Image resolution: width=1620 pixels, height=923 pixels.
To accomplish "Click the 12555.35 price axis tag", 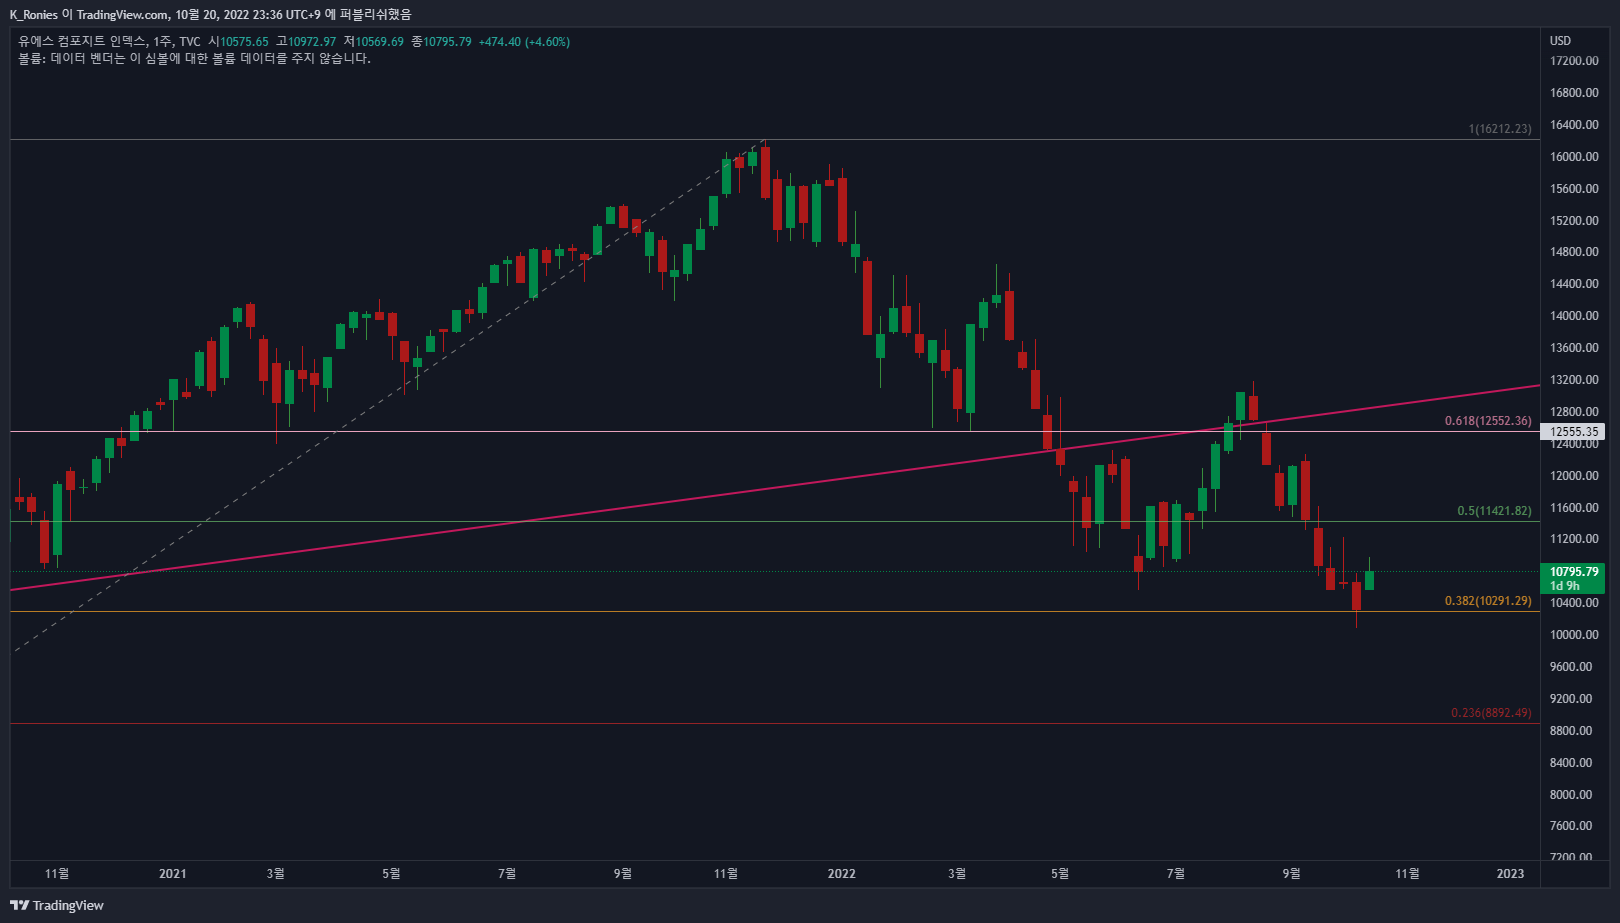I will point(1572,432).
